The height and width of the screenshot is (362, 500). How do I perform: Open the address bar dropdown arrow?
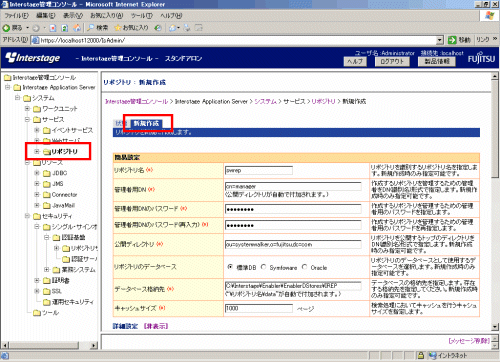[440, 40]
